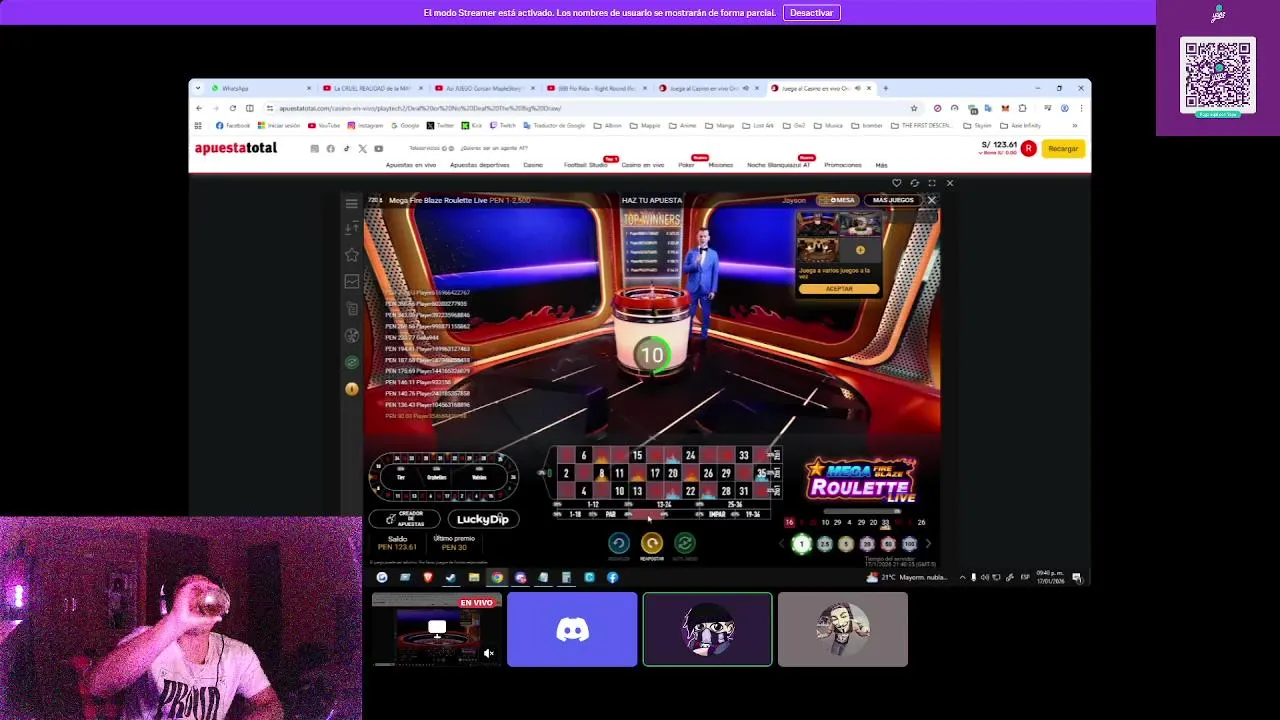The height and width of the screenshot is (720, 1280).
Task: Bet on number 24 on roulette table
Action: point(690,456)
